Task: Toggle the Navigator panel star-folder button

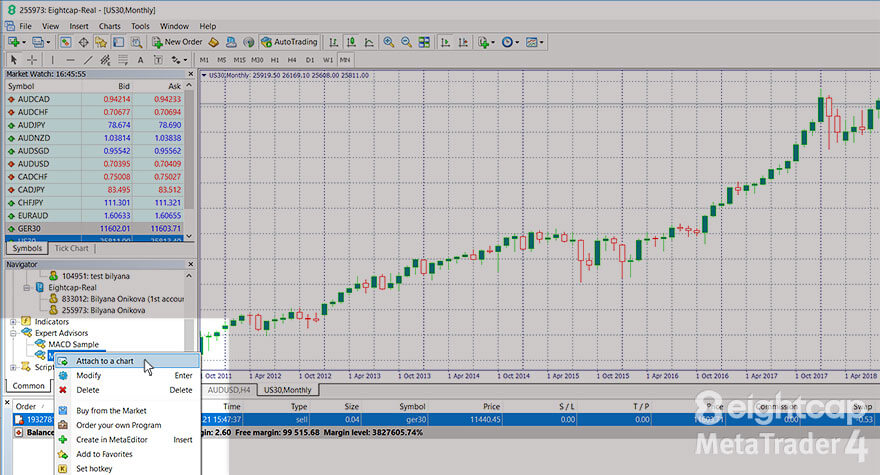Action: pyautogui.click(x=101, y=42)
